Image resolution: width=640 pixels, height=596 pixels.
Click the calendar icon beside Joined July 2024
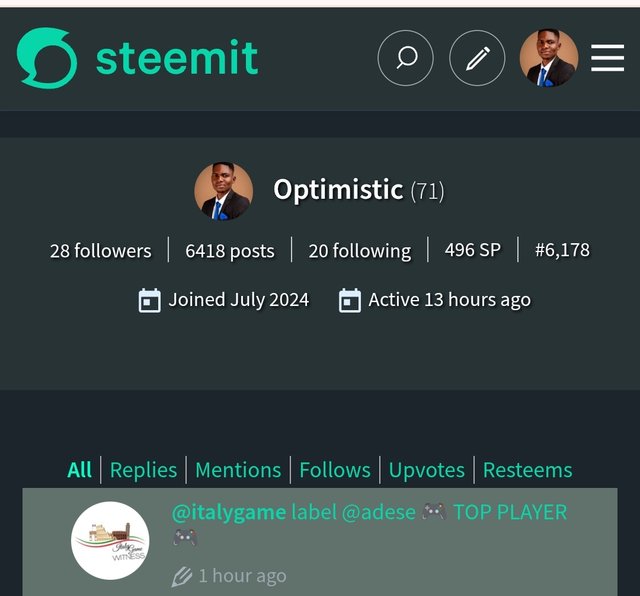(149, 300)
